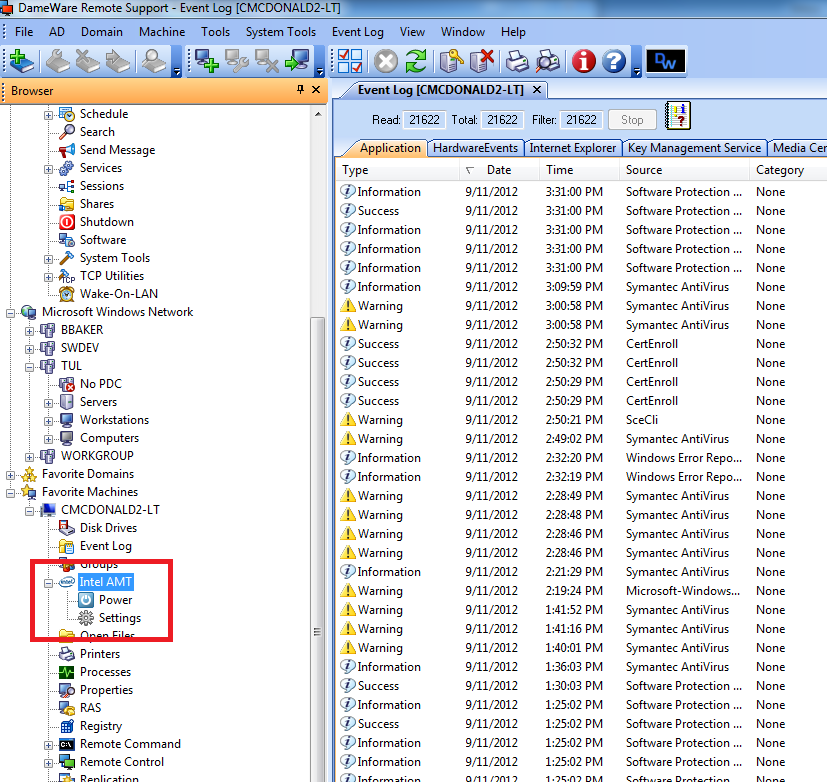Select Registry in the tree

point(101,726)
